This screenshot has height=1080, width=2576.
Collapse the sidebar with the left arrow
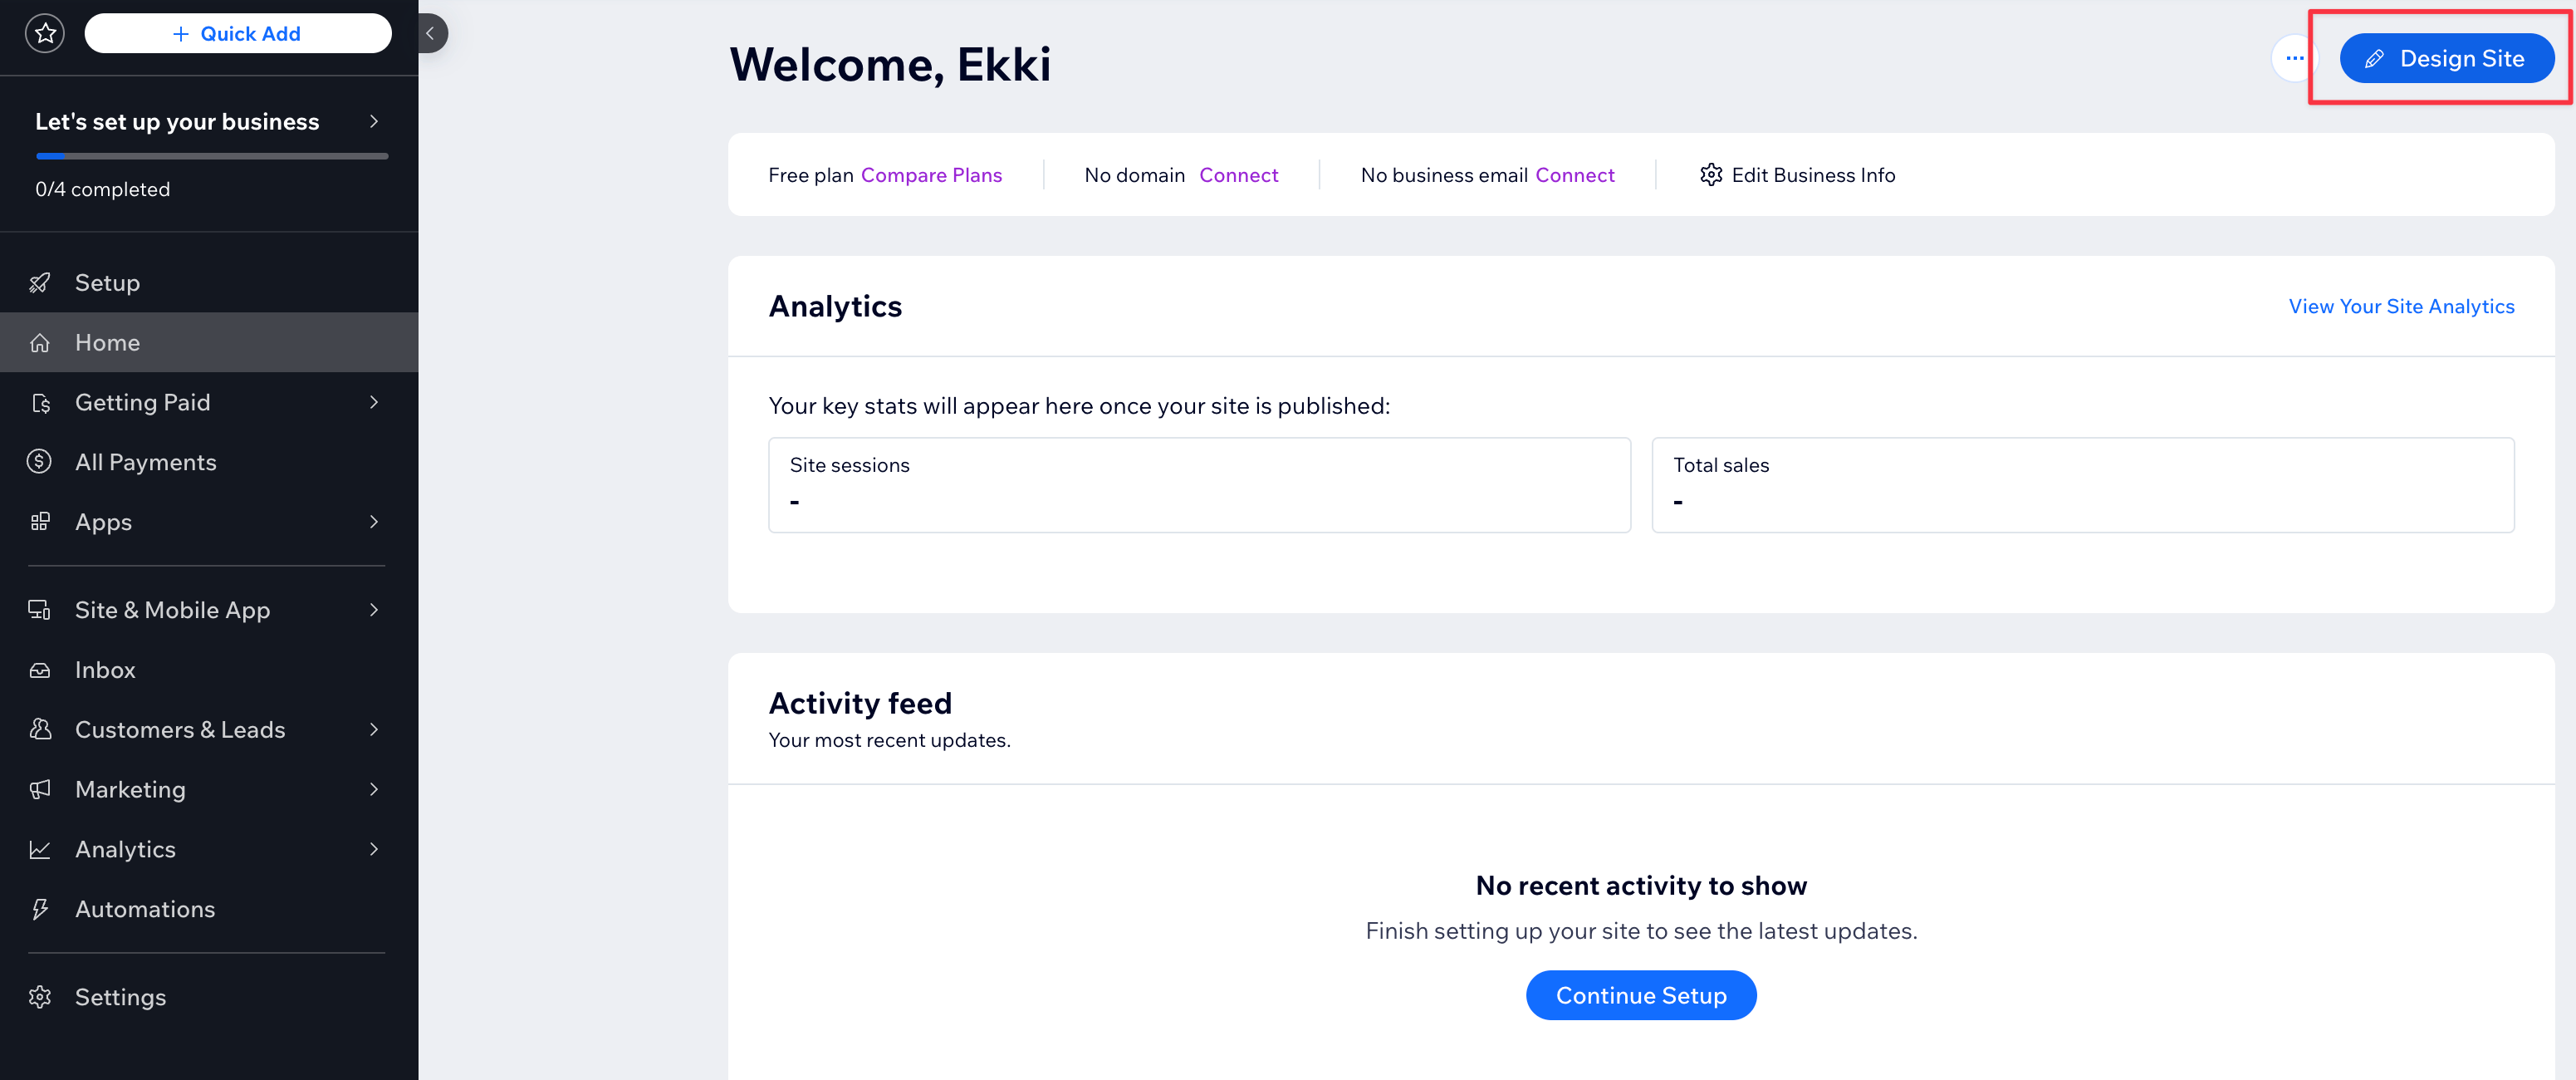point(431,33)
